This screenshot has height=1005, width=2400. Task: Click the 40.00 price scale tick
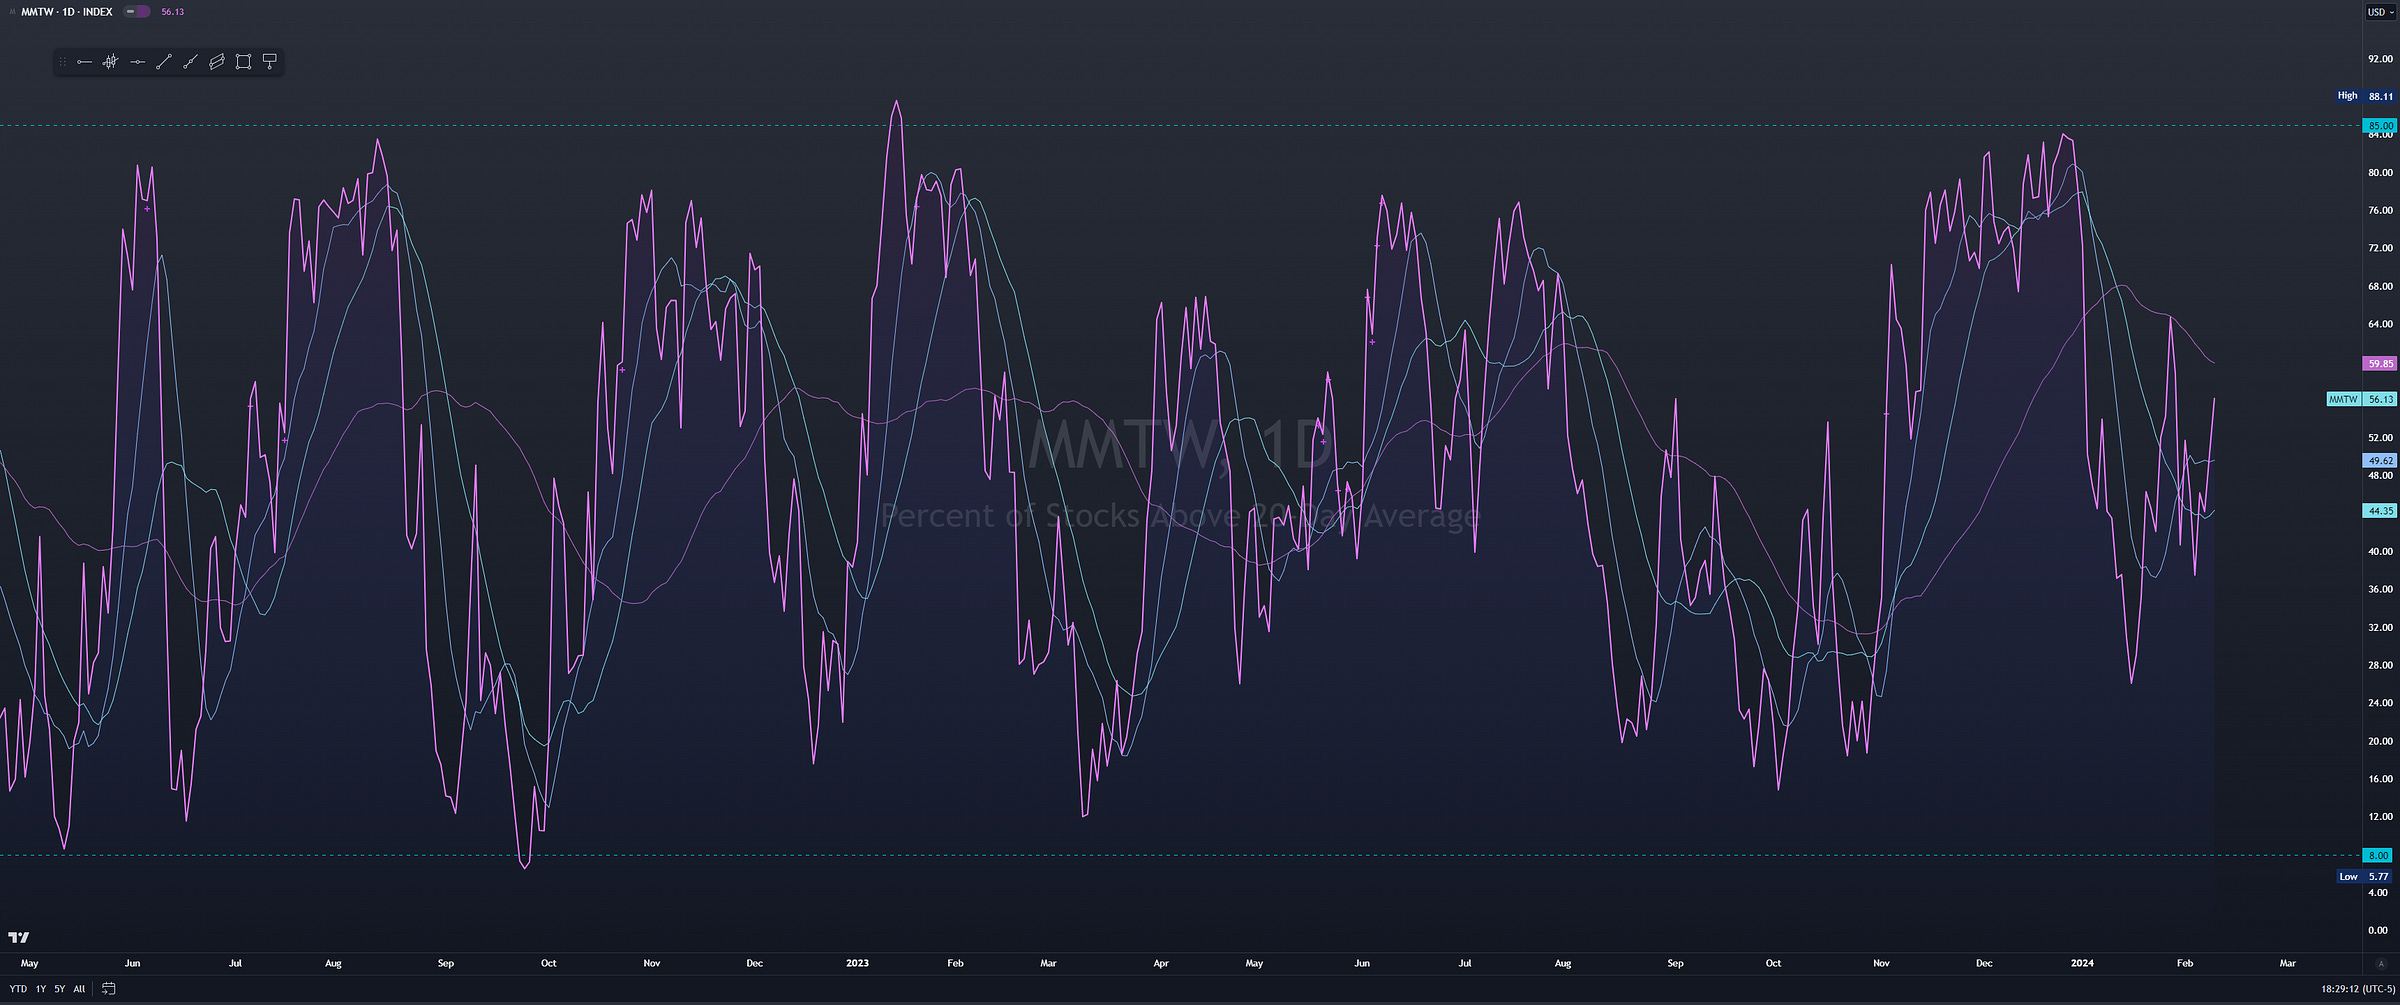(2380, 551)
